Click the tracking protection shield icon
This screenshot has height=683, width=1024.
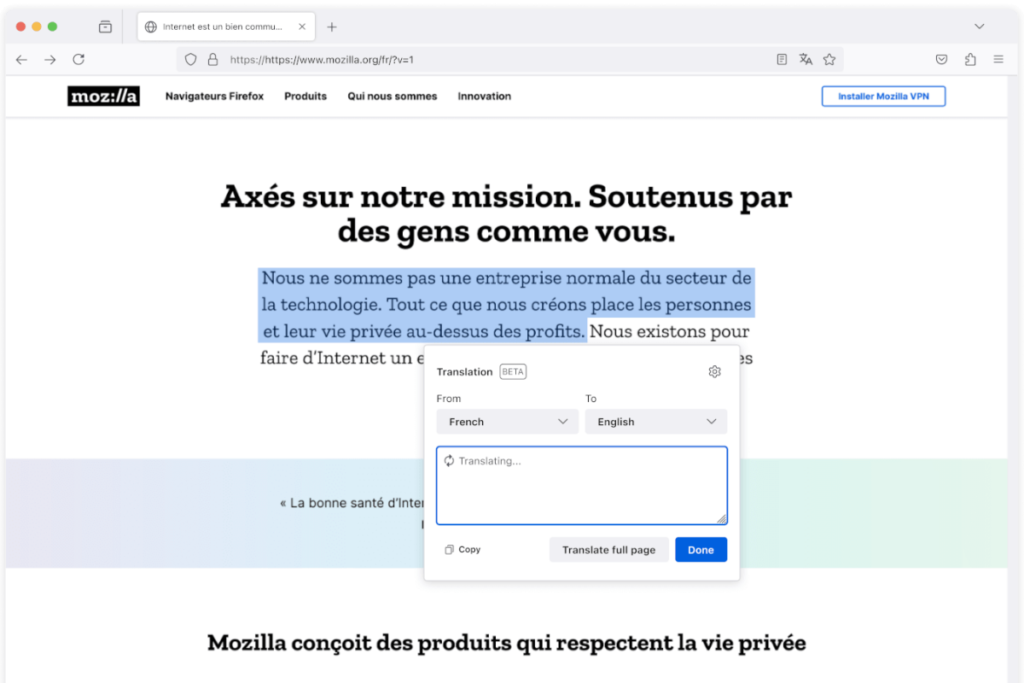pos(190,59)
